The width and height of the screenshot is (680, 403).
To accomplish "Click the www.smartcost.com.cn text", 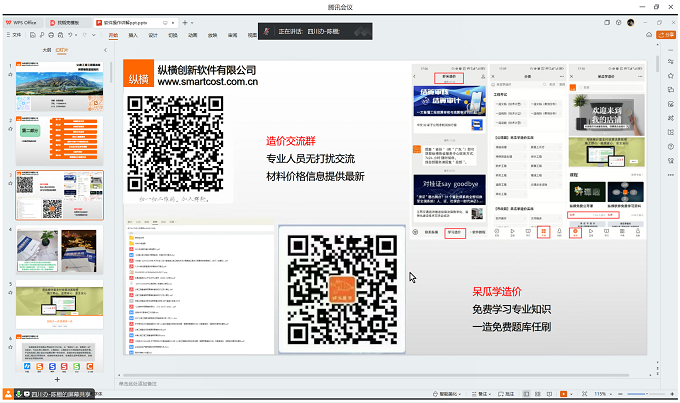I will 208,82.
